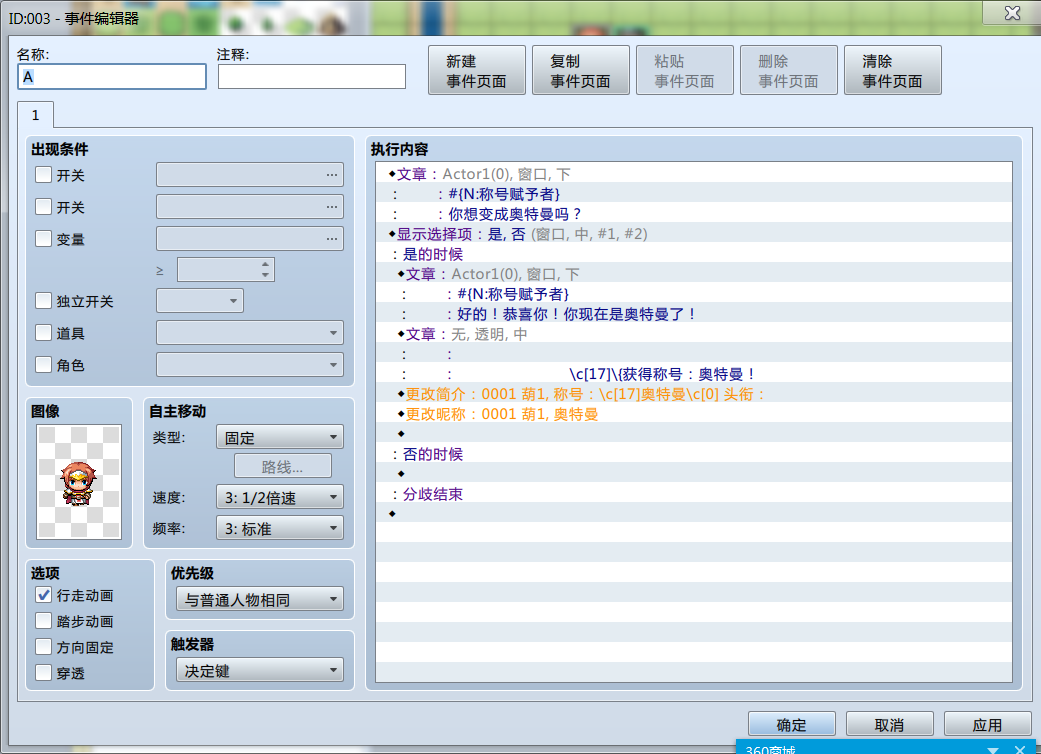Tick the 独立开关 condition checkbox
The width and height of the screenshot is (1041, 754).
click(x=43, y=301)
